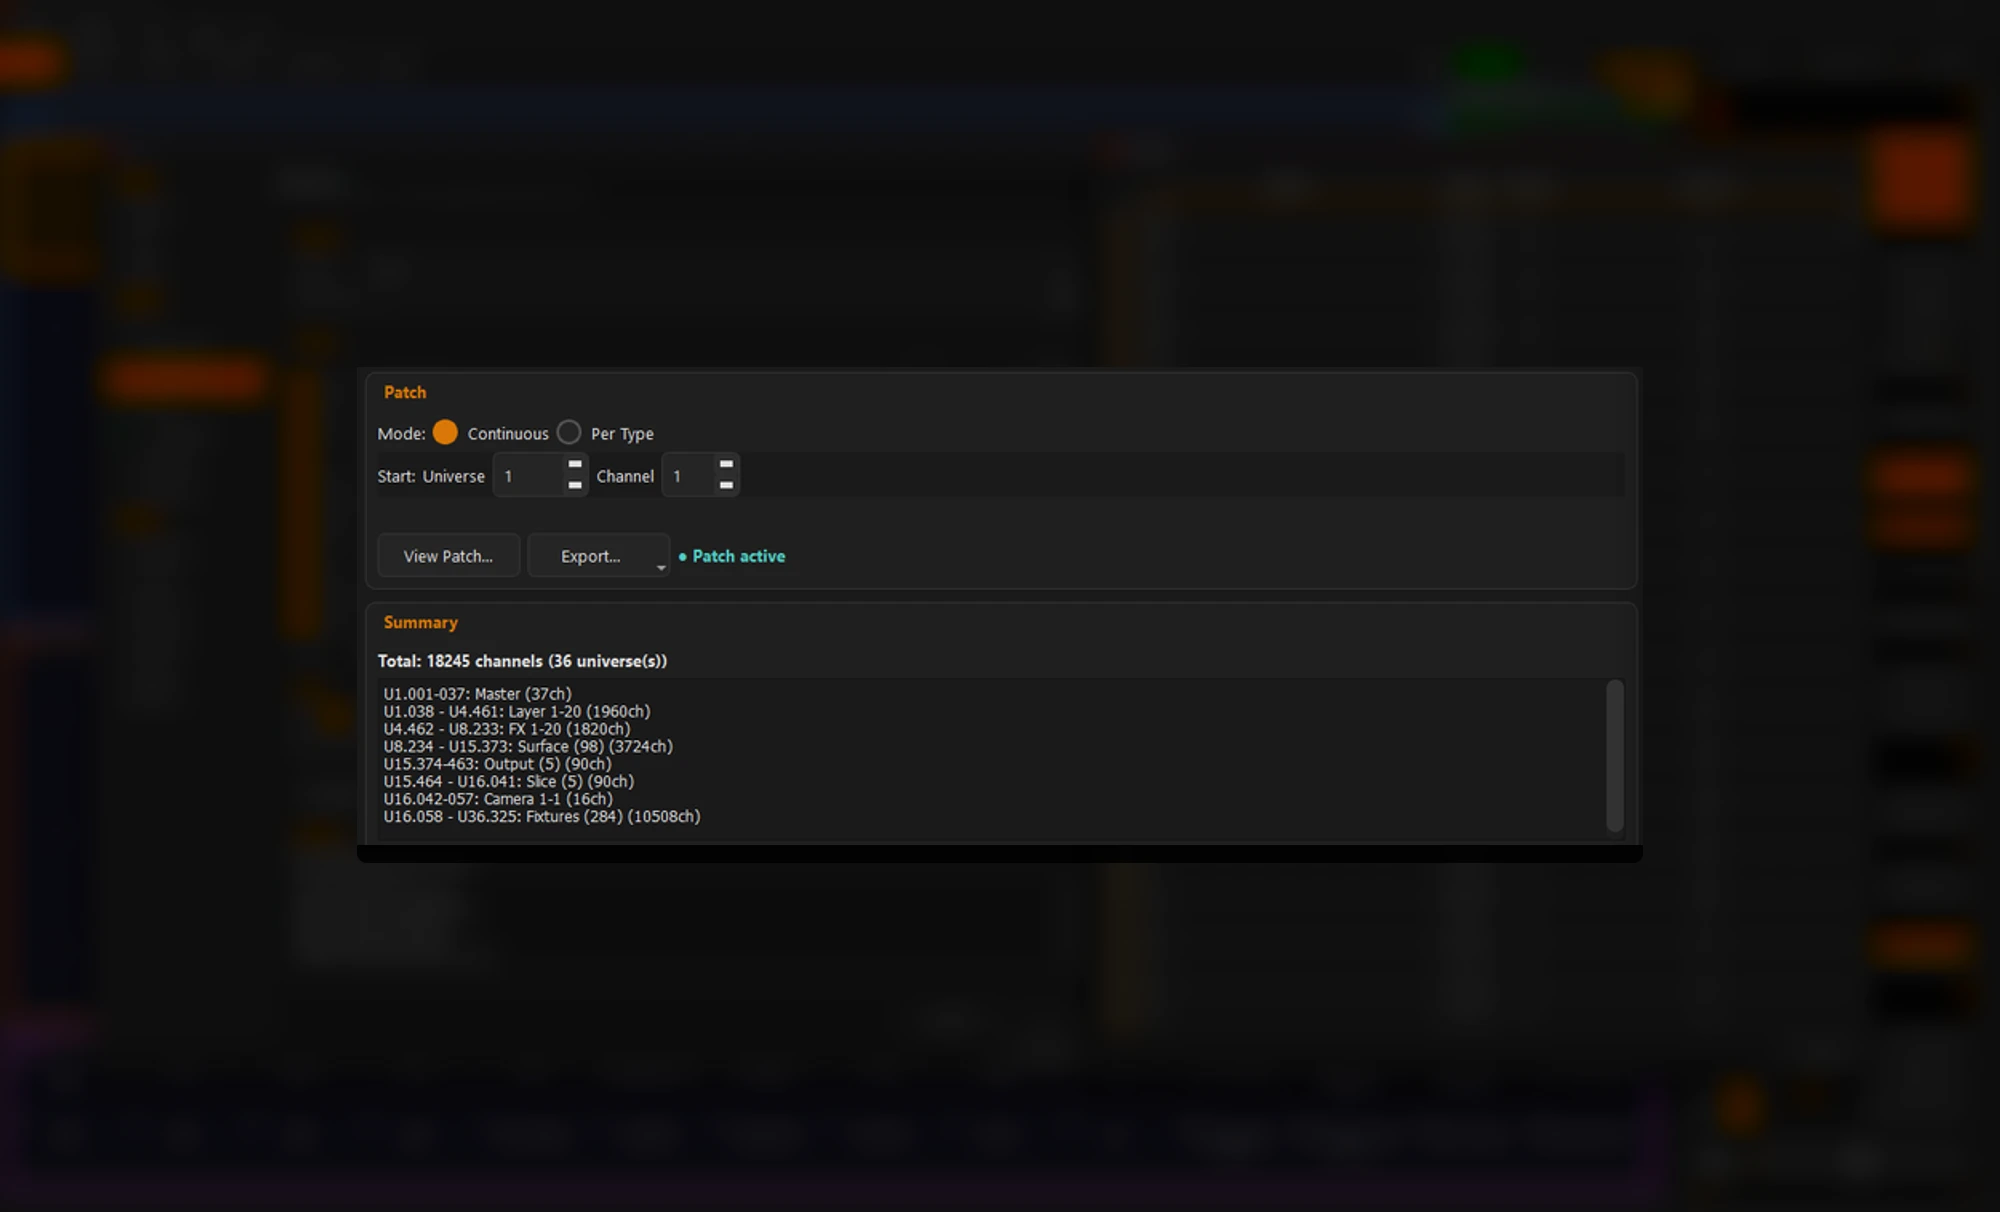
Task: Increment the Universe value with the upper stepper arrow
Action: [x=575, y=465]
